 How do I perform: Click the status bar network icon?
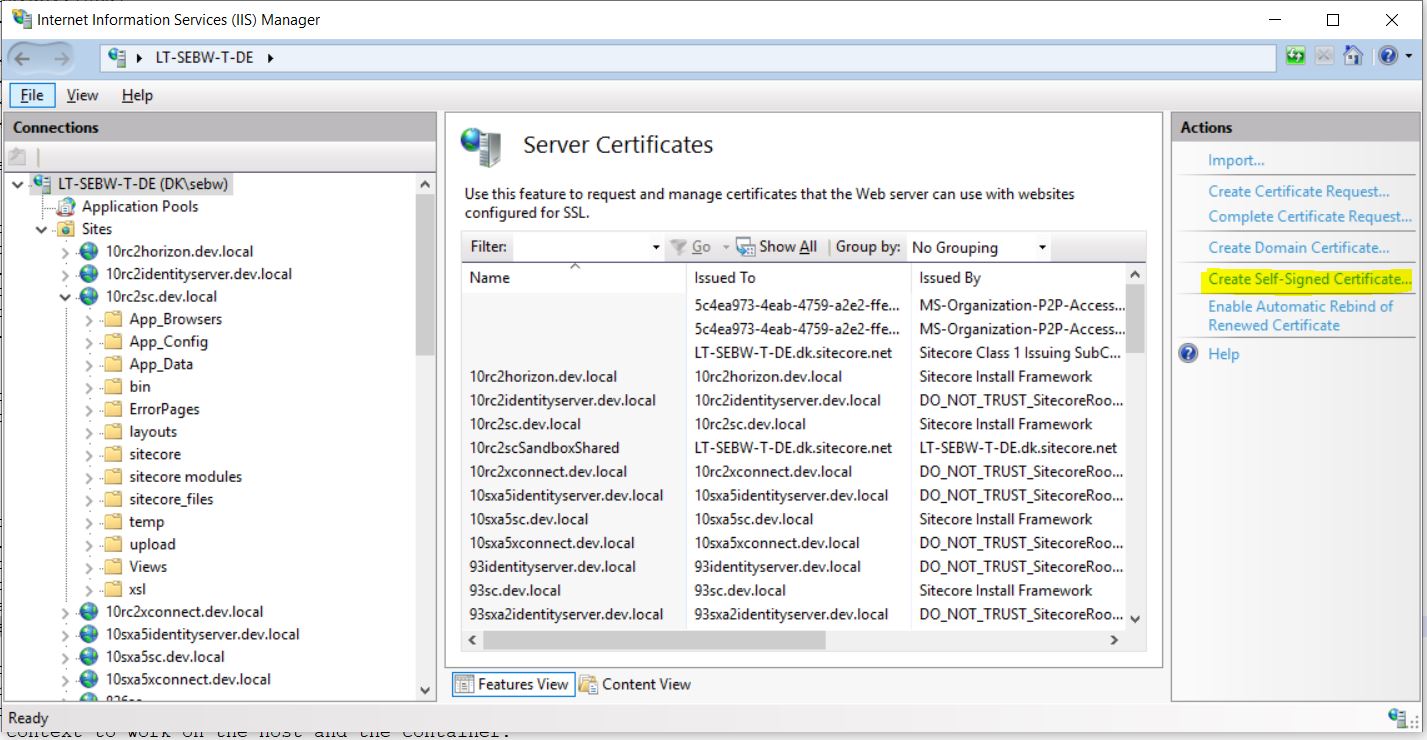[x=1400, y=717]
